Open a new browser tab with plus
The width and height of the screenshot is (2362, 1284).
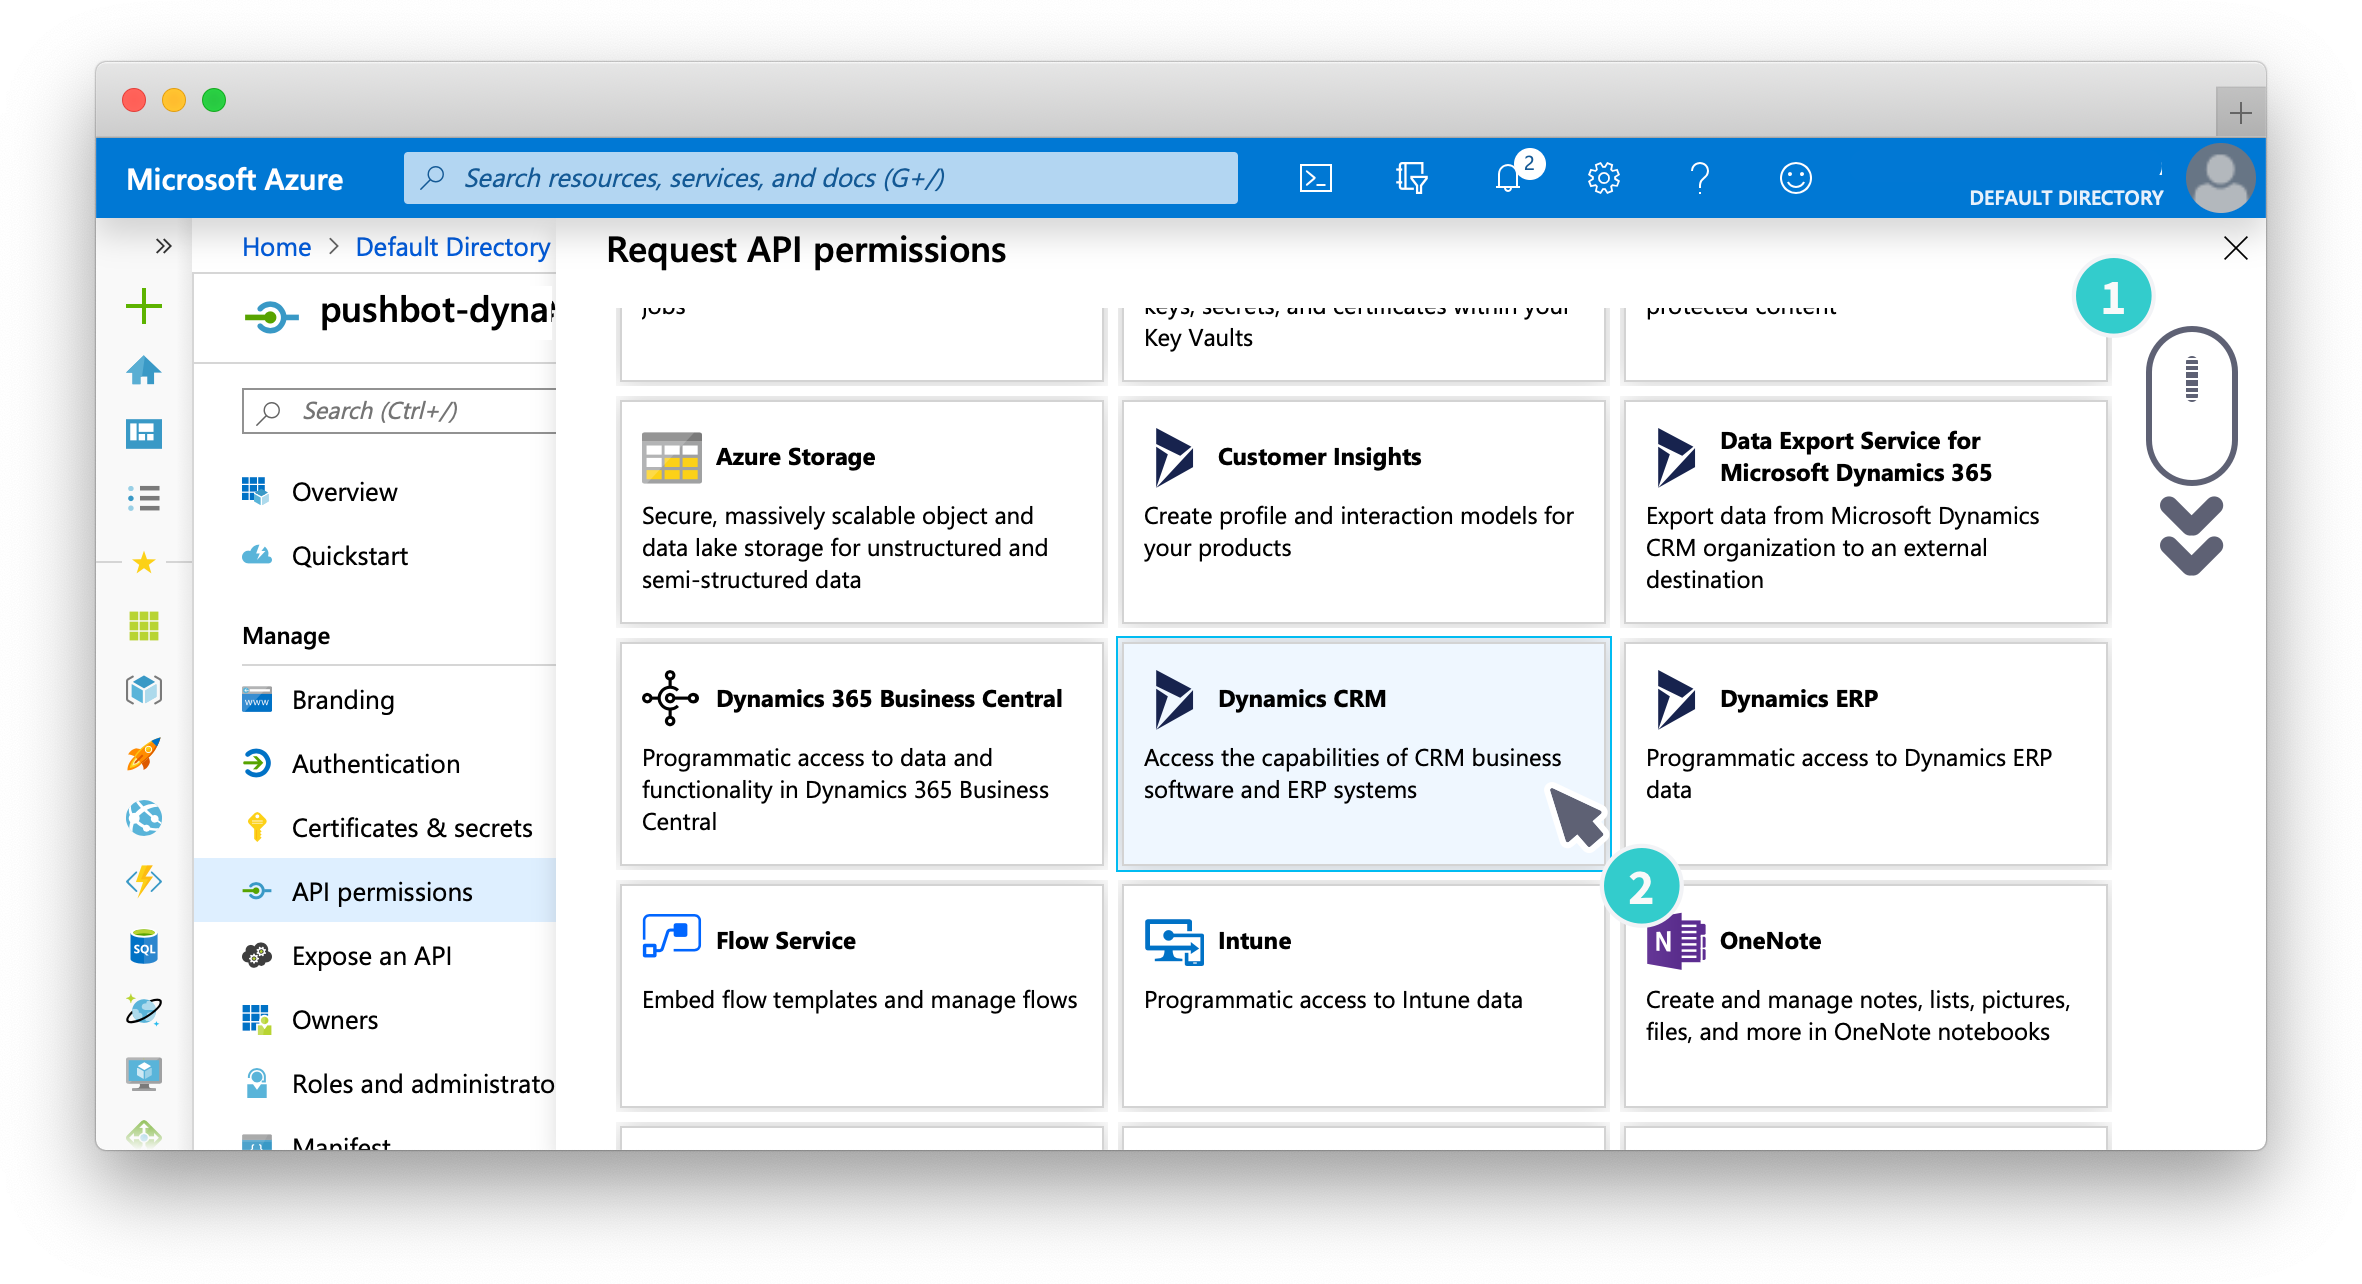2240,113
